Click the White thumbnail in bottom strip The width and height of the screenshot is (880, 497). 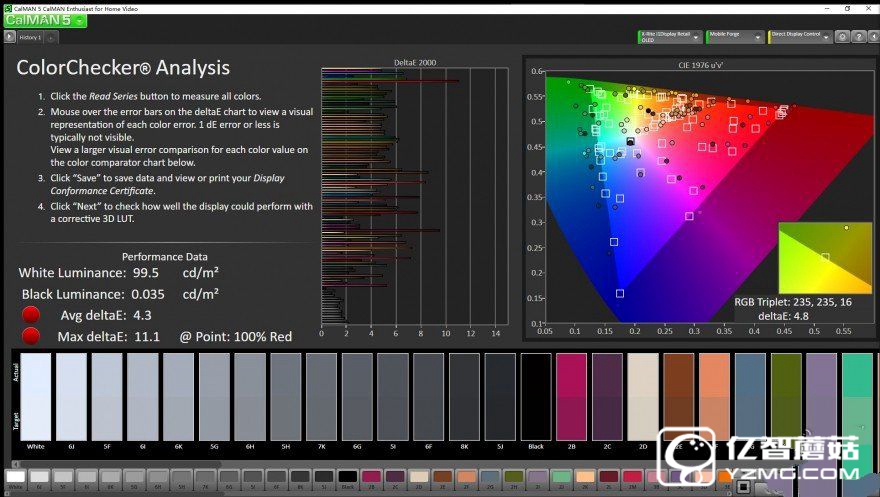[15, 478]
